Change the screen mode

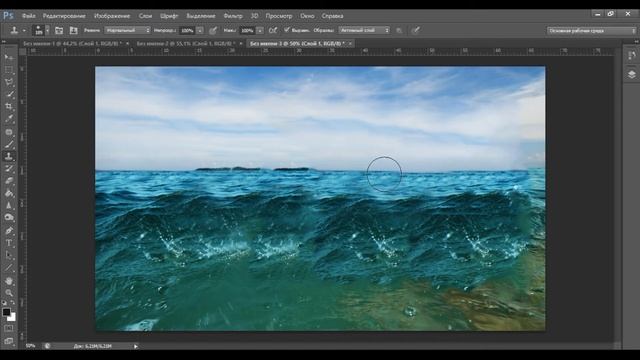point(9,341)
